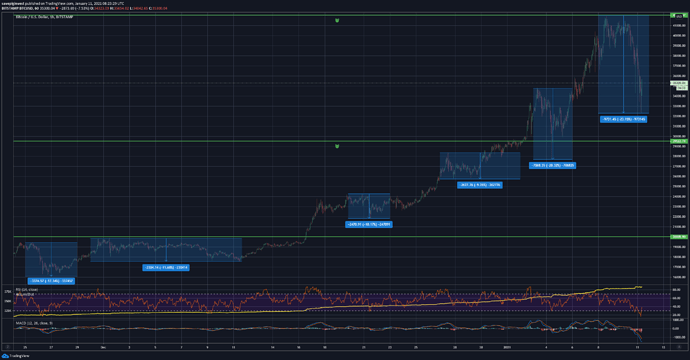
Task: Click the current price label on price axis
Action: tap(679, 83)
